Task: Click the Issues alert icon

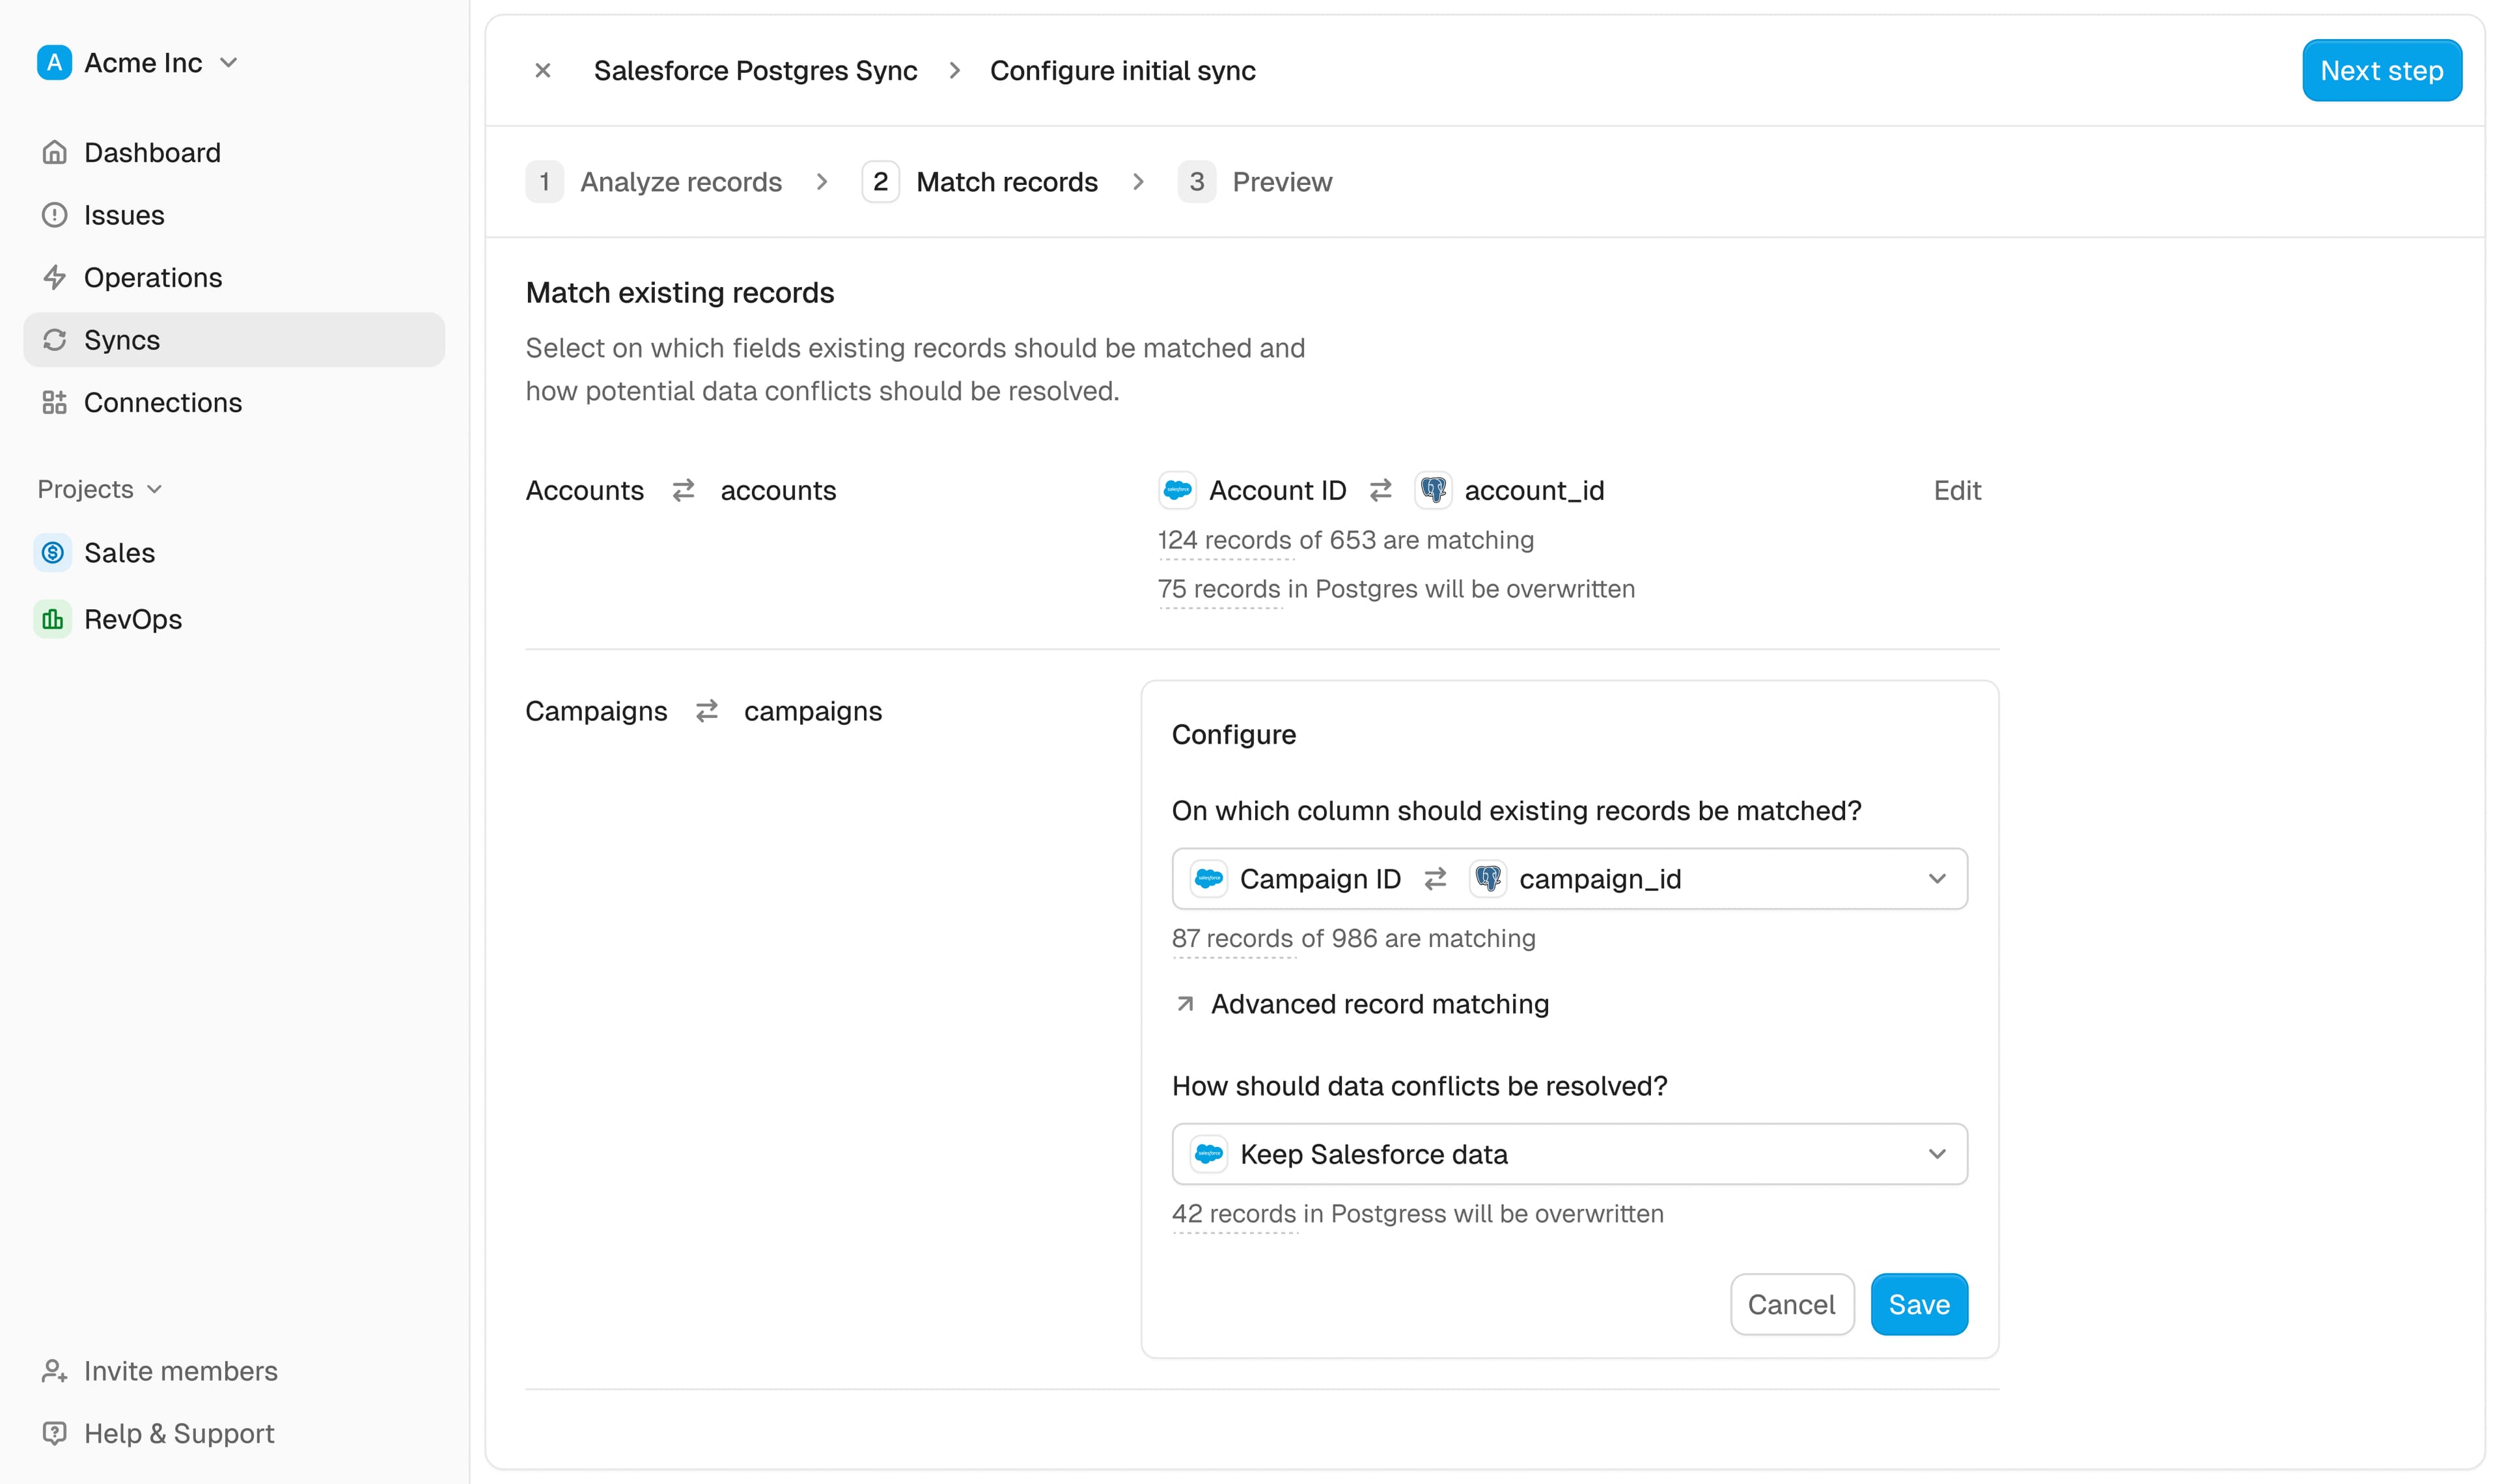Action: (x=54, y=215)
